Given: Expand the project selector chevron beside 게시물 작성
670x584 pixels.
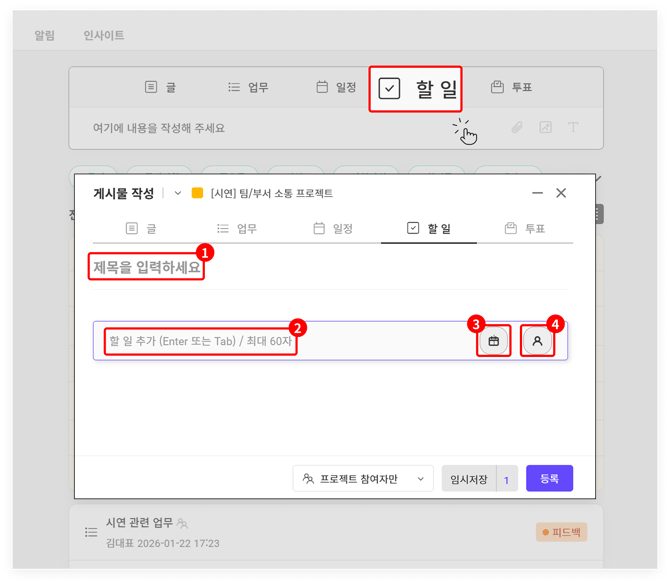Looking at the screenshot, I should tap(178, 193).
